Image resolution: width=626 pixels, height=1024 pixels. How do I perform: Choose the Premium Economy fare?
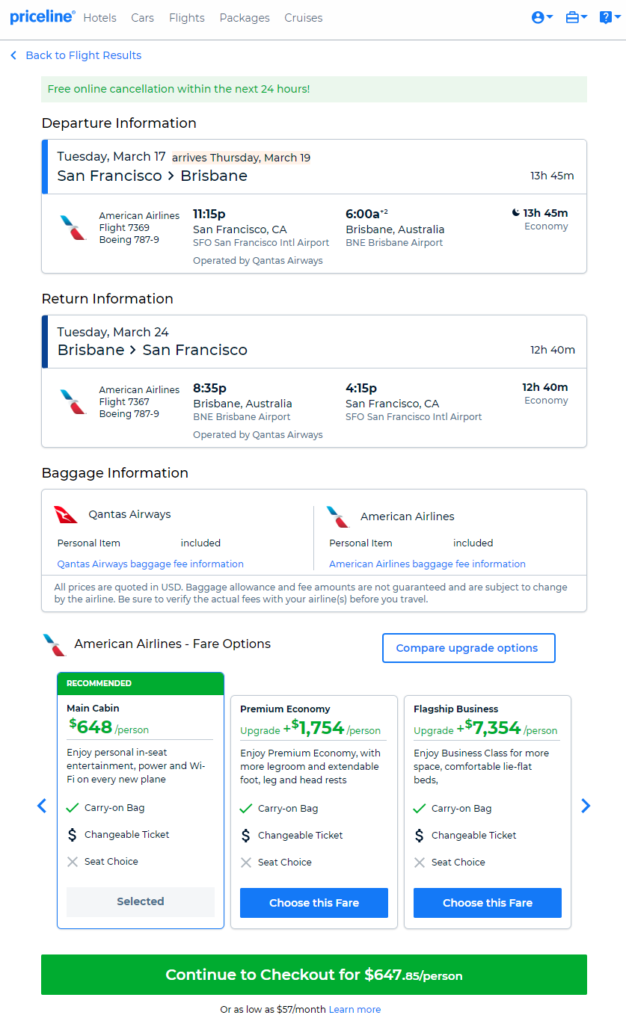click(314, 903)
